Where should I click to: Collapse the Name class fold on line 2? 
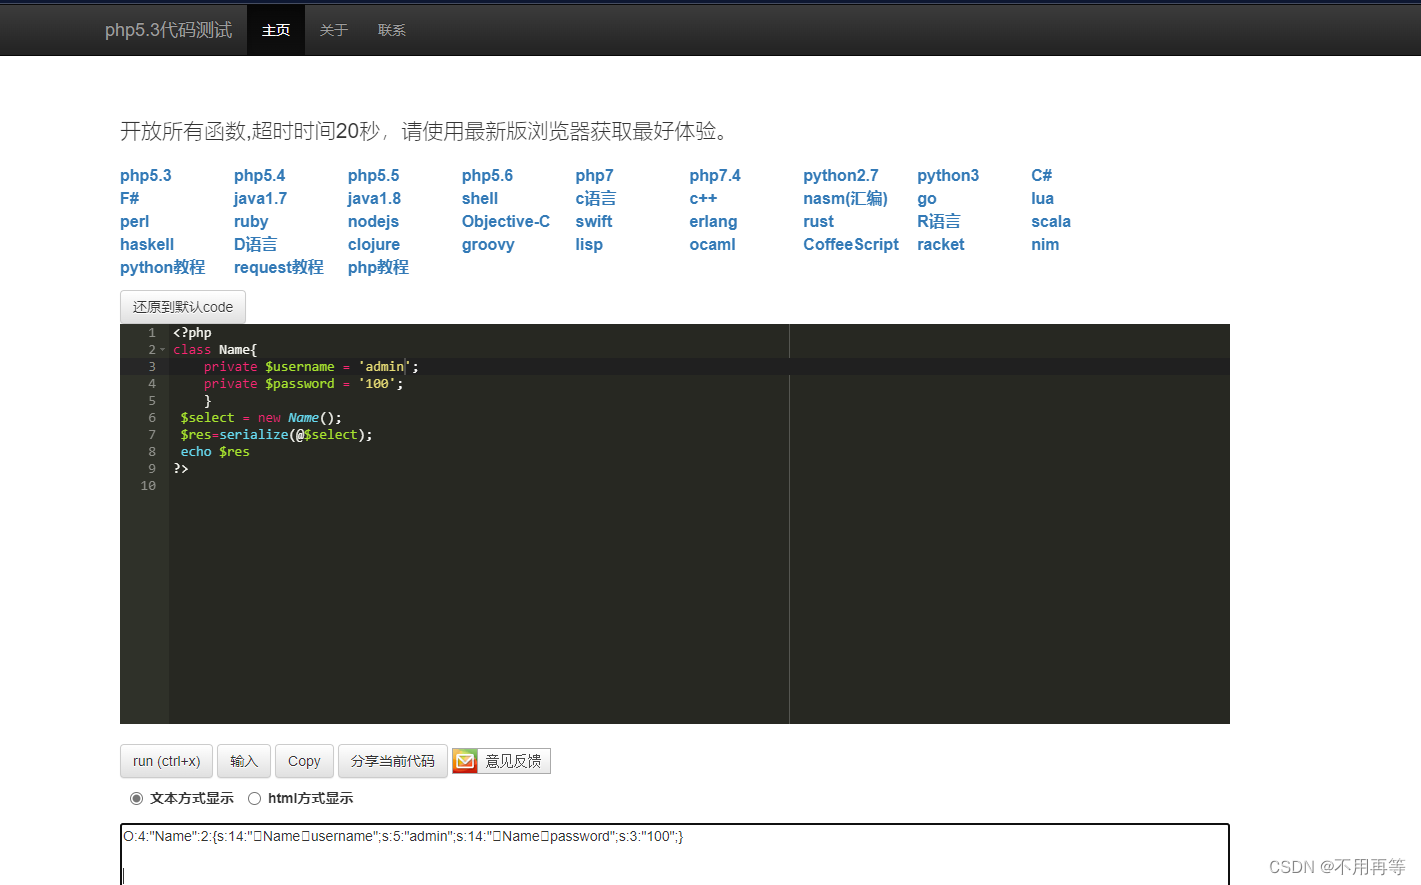tap(163, 349)
